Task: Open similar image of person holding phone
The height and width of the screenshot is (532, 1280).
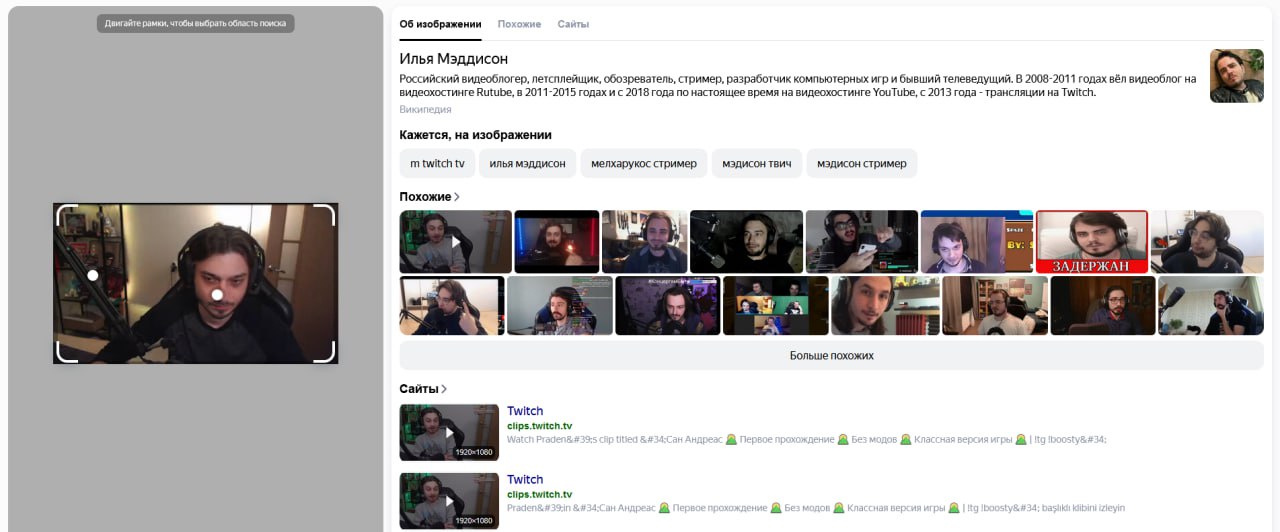Action: coord(862,242)
